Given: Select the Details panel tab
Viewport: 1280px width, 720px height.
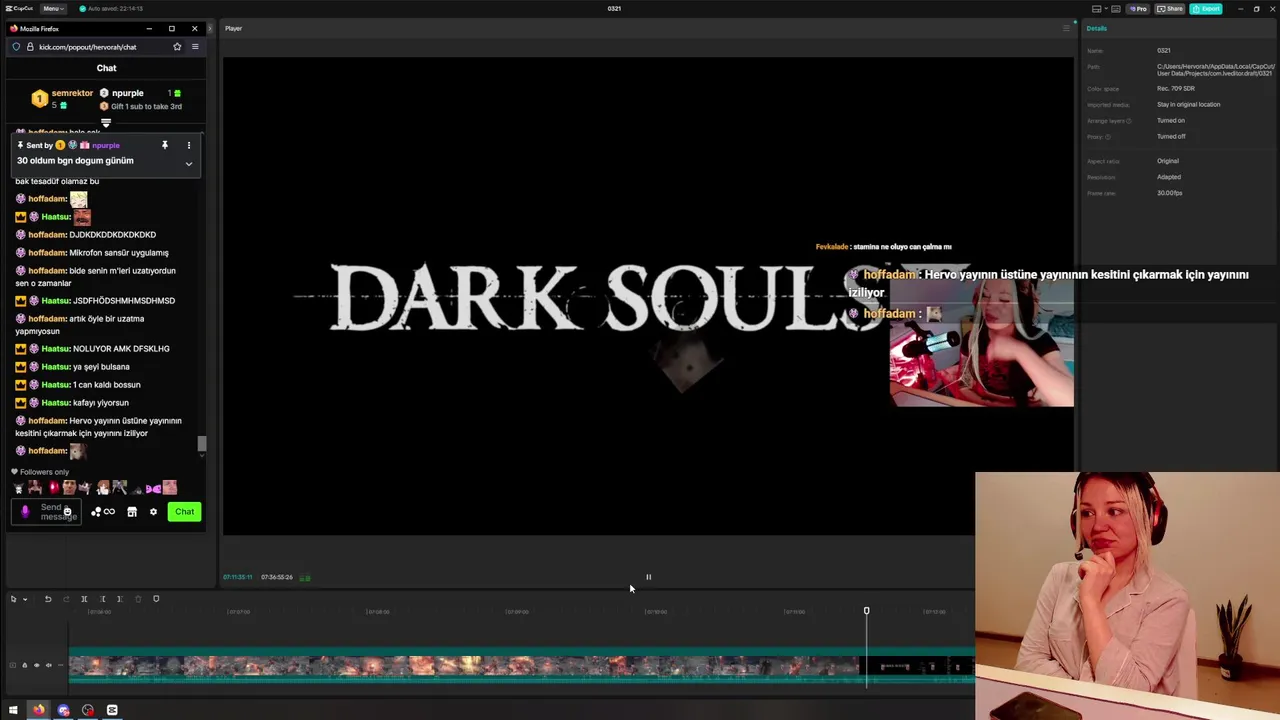Looking at the screenshot, I should click(1097, 28).
